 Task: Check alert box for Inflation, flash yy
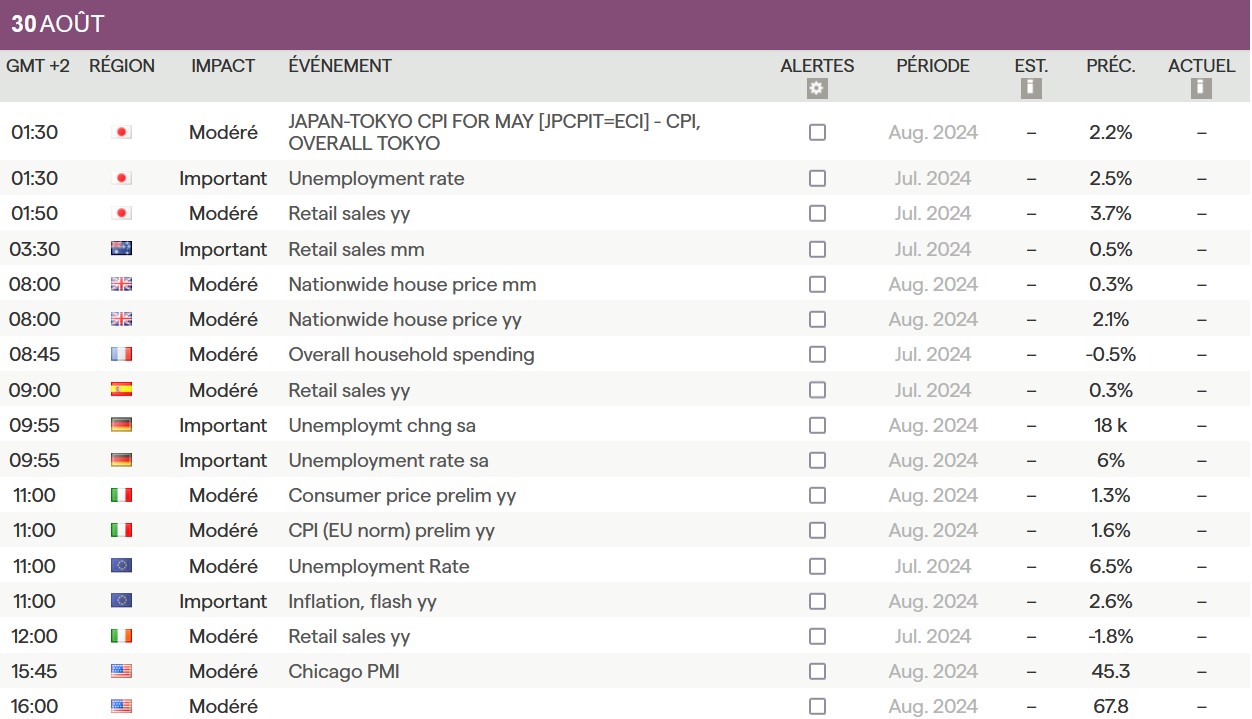point(817,601)
